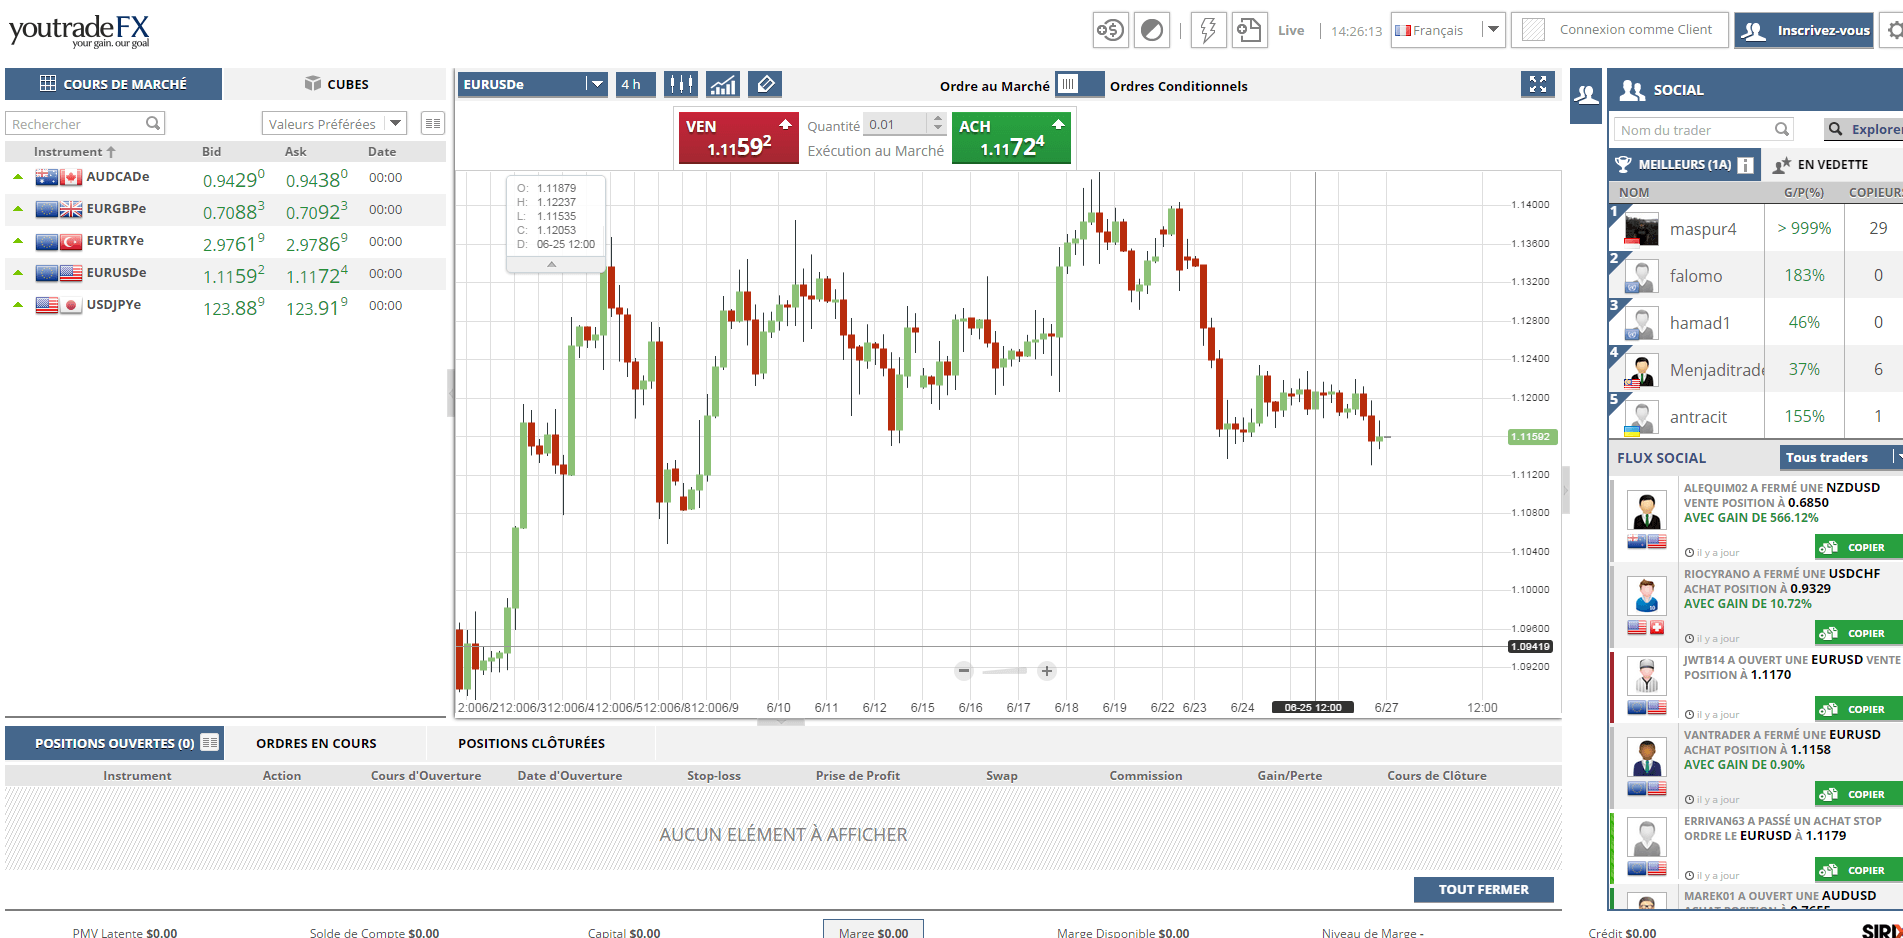
Task: Click the lightning quick-trade icon in header
Action: pos(1207,29)
